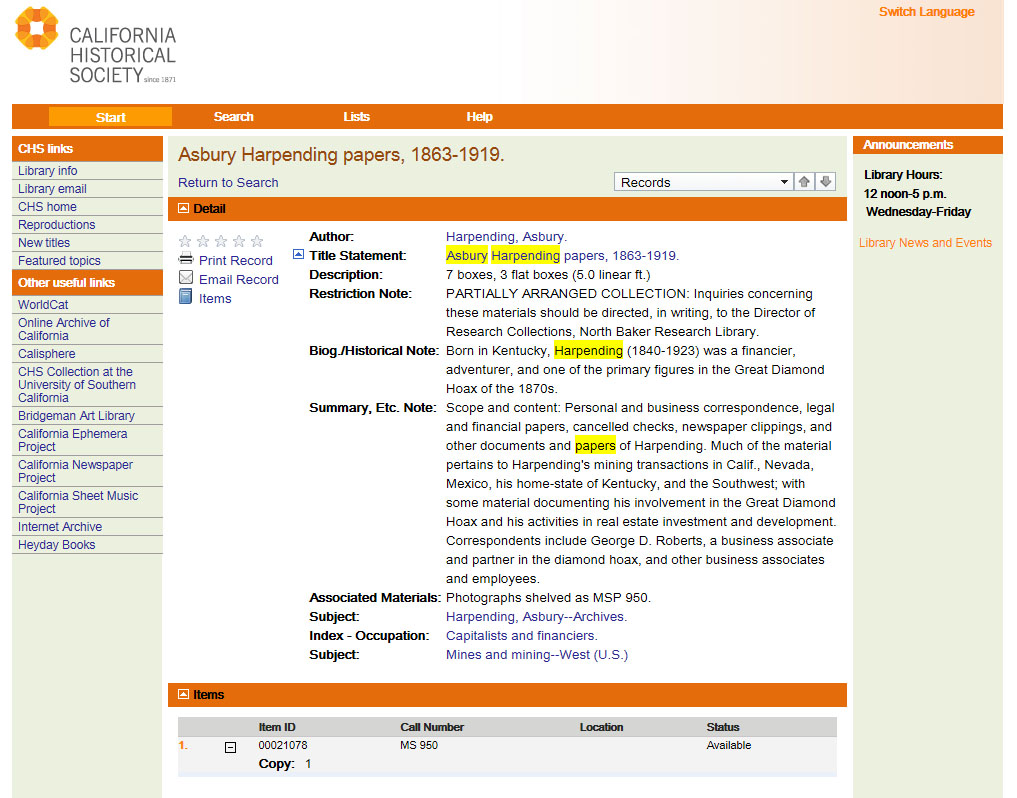Open Library info link
The image size is (1017, 798).
point(47,171)
